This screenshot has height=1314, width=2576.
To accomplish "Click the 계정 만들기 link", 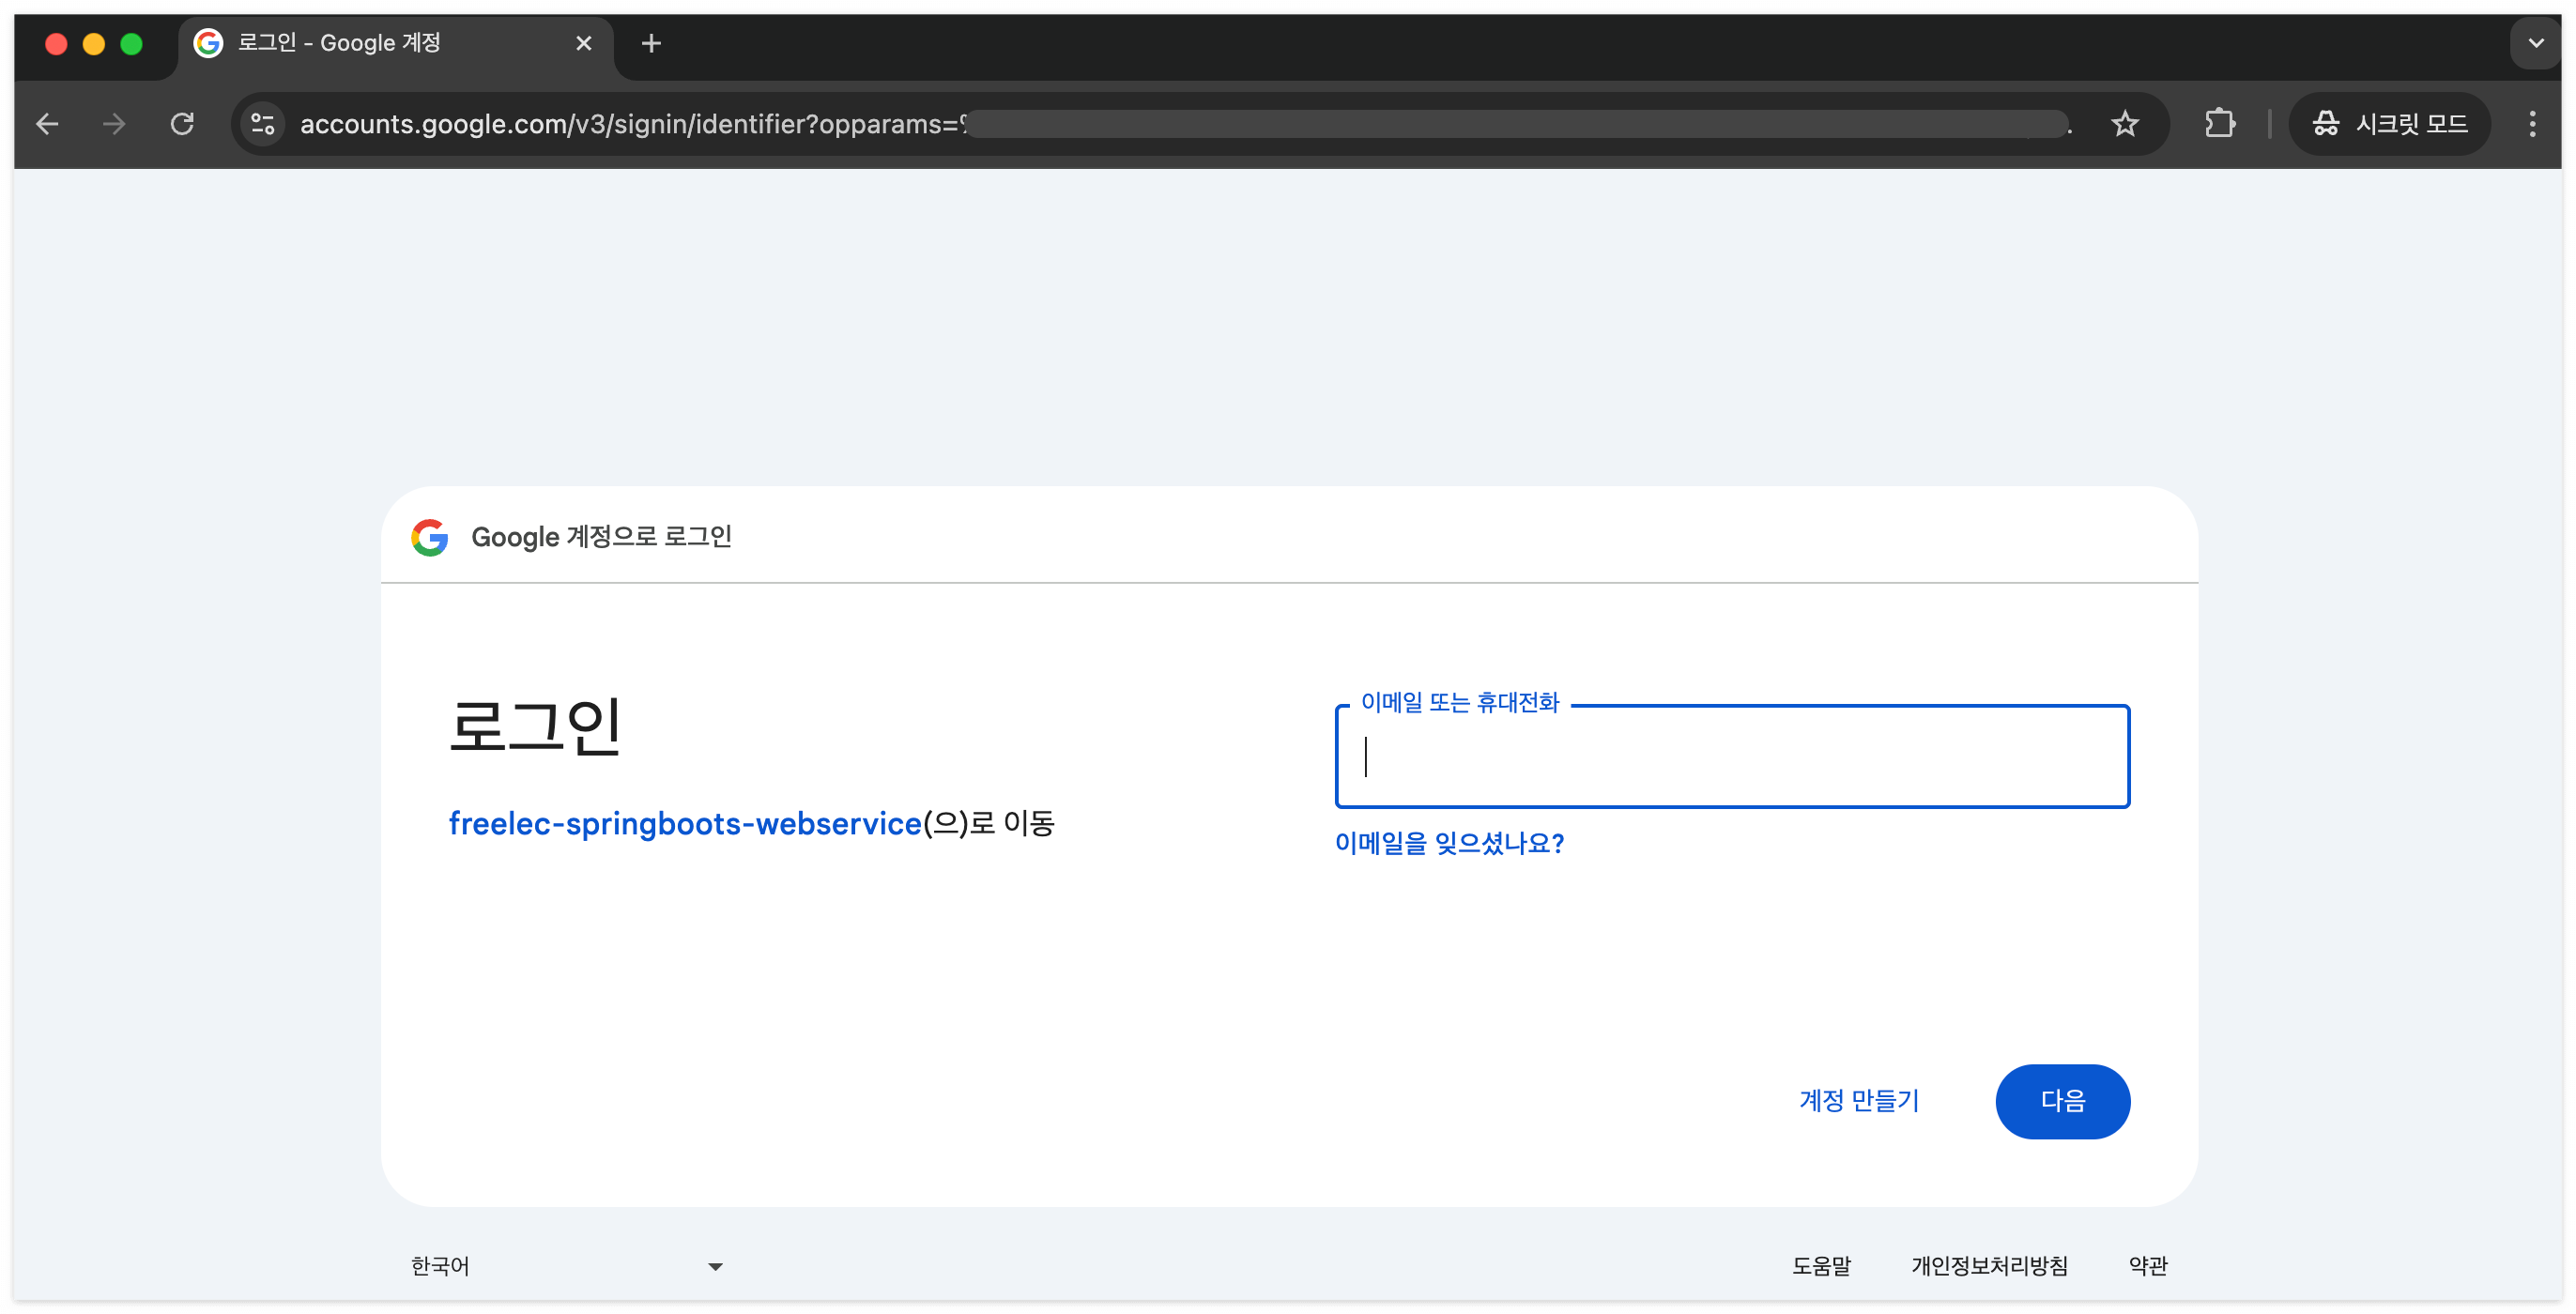I will click(1859, 1101).
